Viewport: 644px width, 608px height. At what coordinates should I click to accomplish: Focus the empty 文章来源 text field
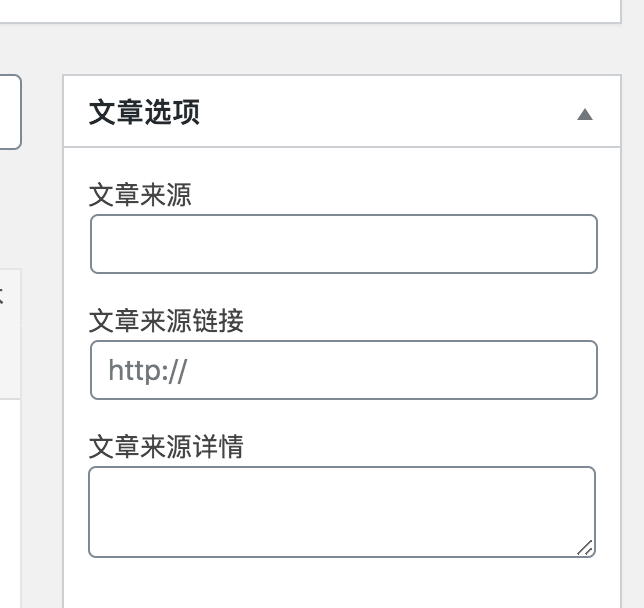343,244
